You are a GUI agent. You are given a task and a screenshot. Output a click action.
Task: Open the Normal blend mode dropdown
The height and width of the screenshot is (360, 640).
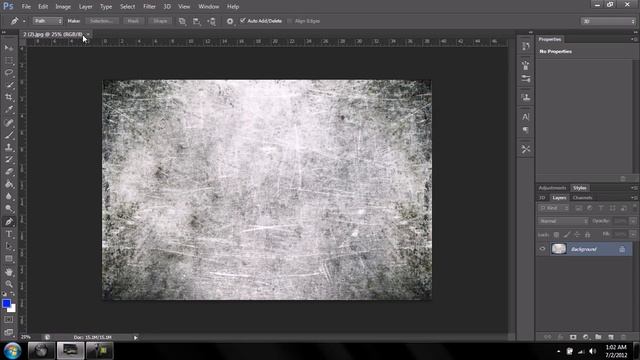point(563,221)
